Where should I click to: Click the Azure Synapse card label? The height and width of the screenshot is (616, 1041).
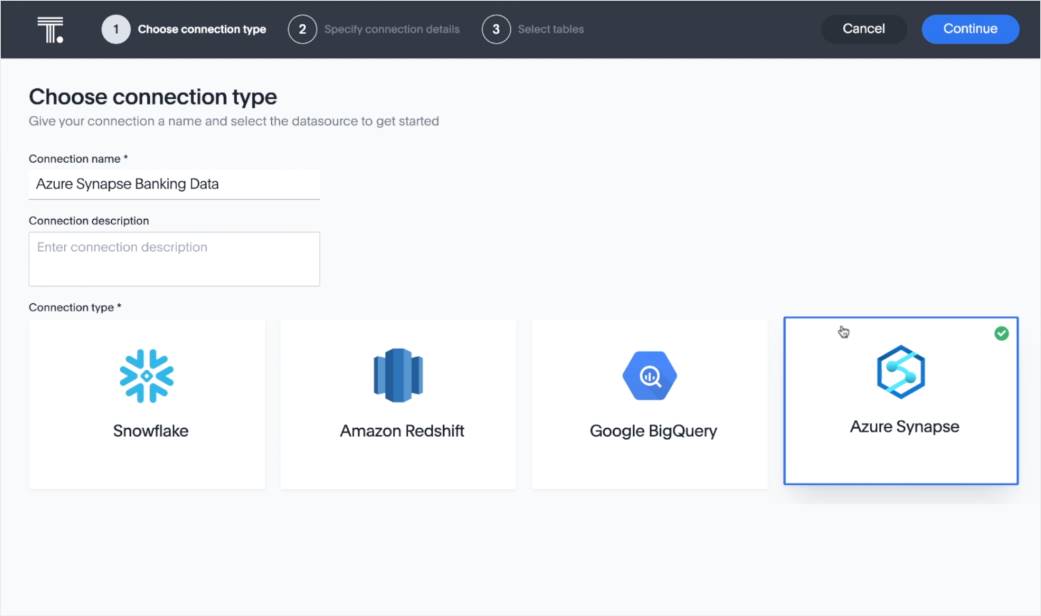(x=904, y=427)
